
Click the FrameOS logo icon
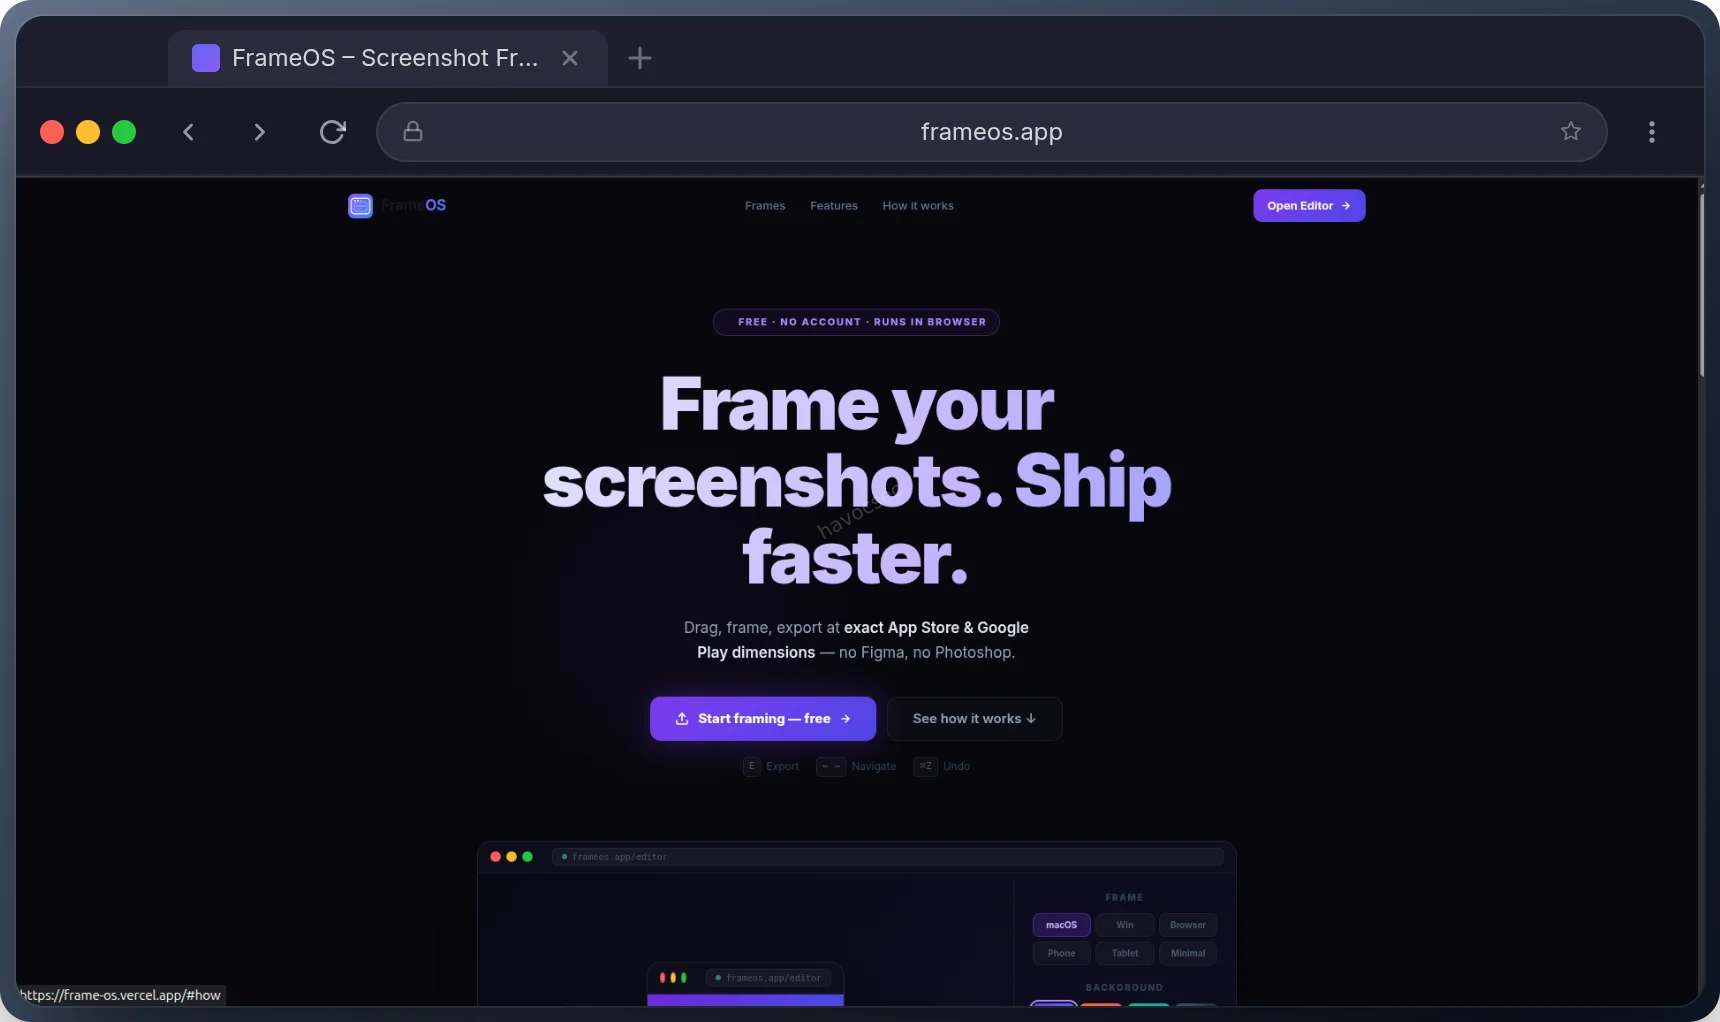360,205
